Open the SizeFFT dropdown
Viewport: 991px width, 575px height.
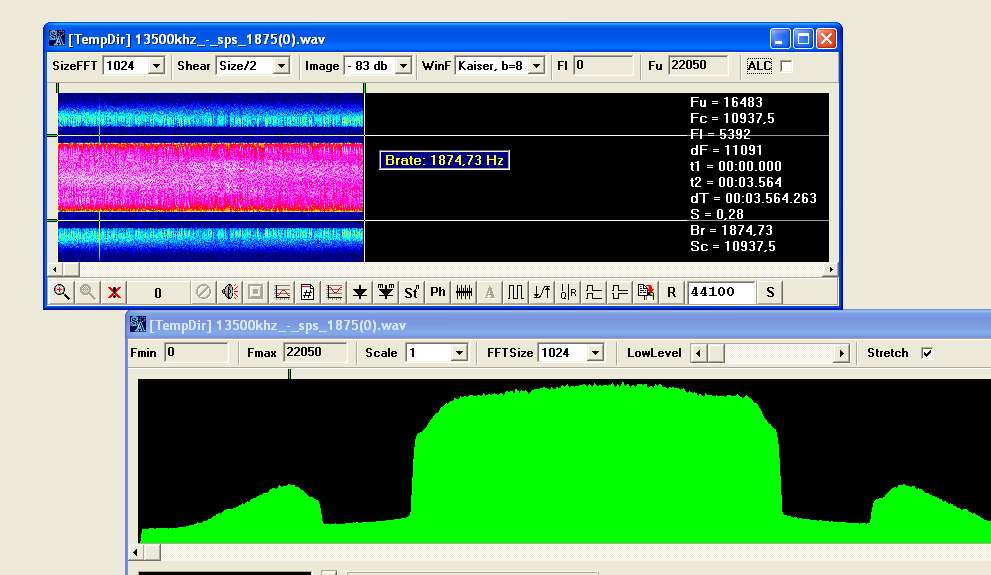pos(156,66)
